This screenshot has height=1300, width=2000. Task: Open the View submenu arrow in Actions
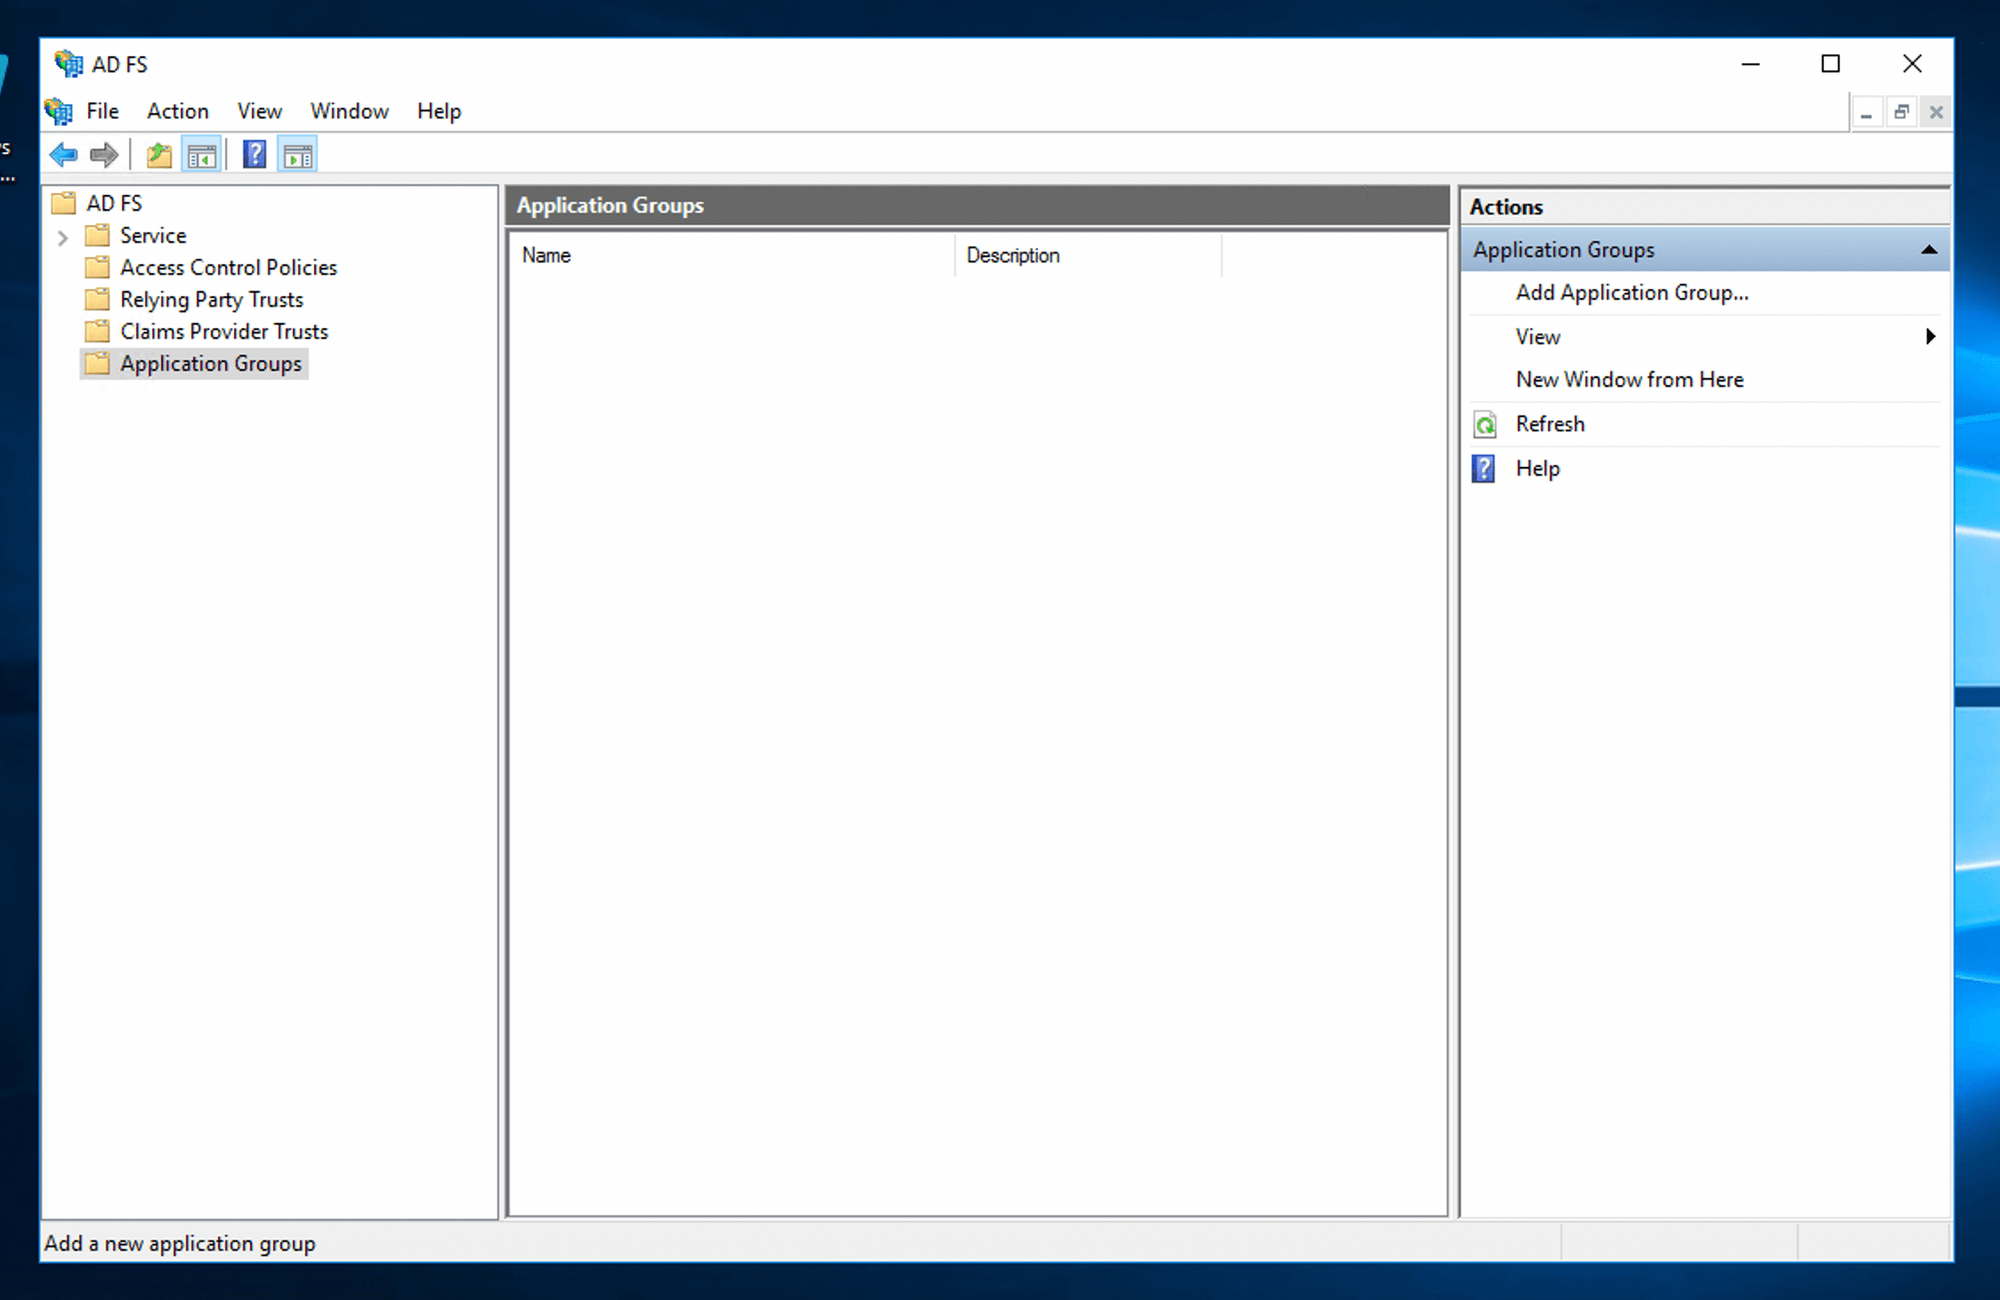[1930, 337]
